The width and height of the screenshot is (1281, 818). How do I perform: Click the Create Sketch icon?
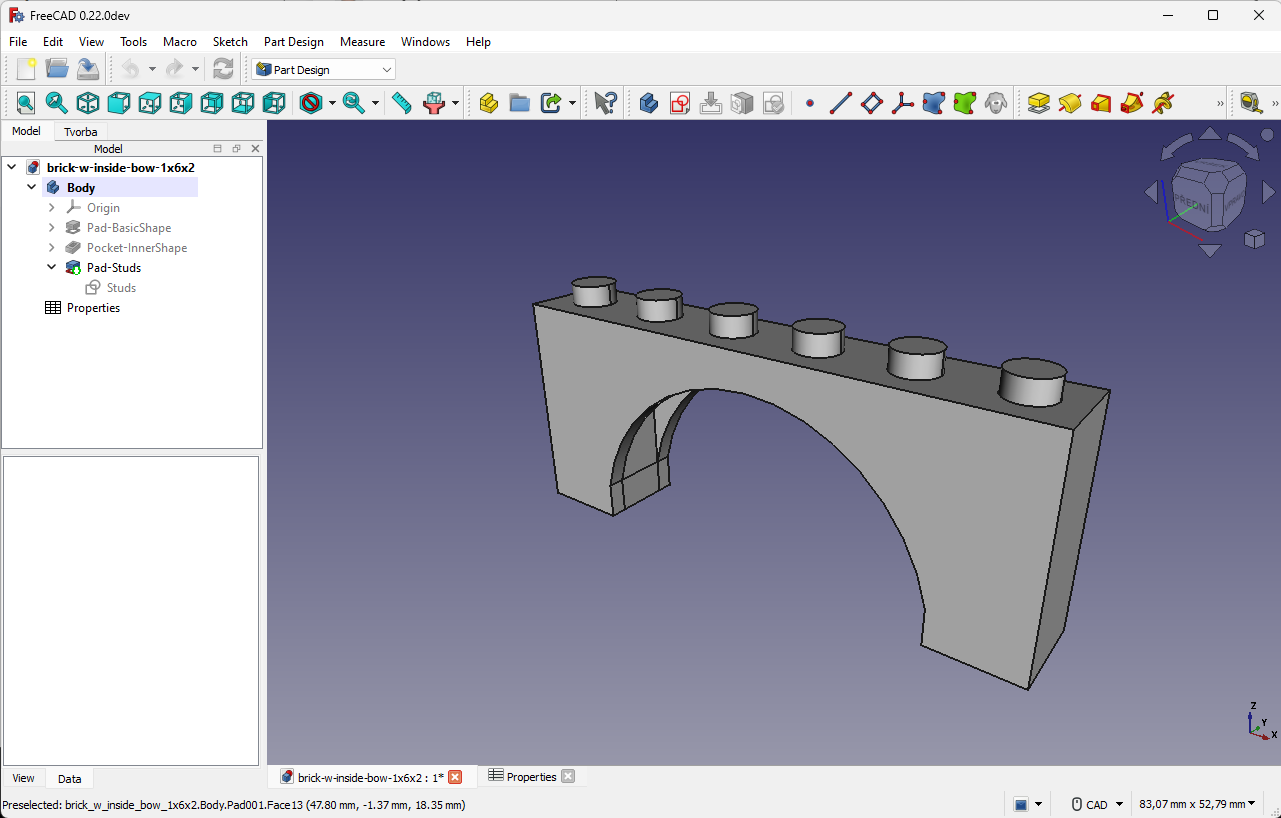click(x=680, y=103)
